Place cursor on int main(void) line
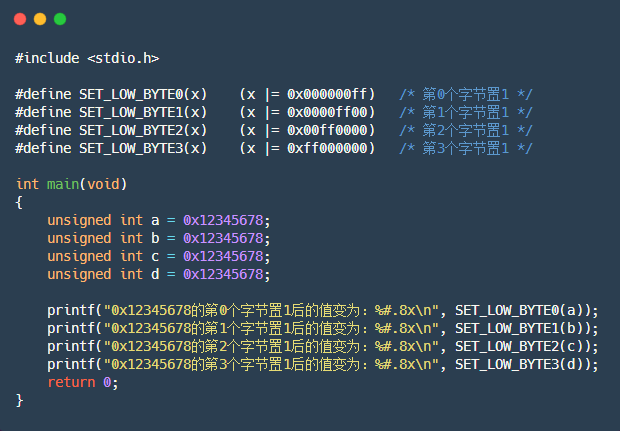The image size is (620, 431). [71, 184]
